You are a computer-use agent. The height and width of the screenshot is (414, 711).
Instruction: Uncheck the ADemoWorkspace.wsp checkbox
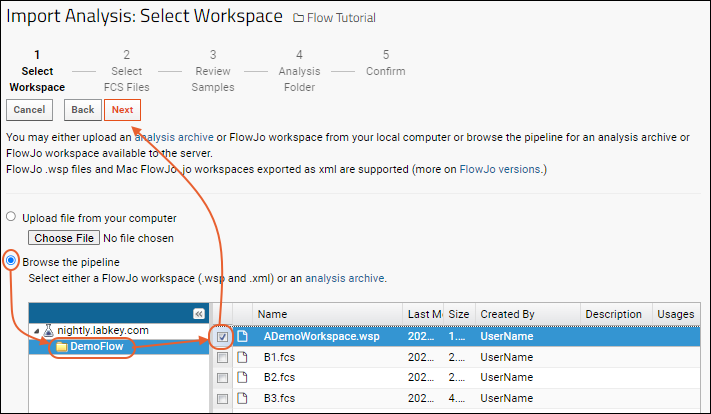point(223,337)
